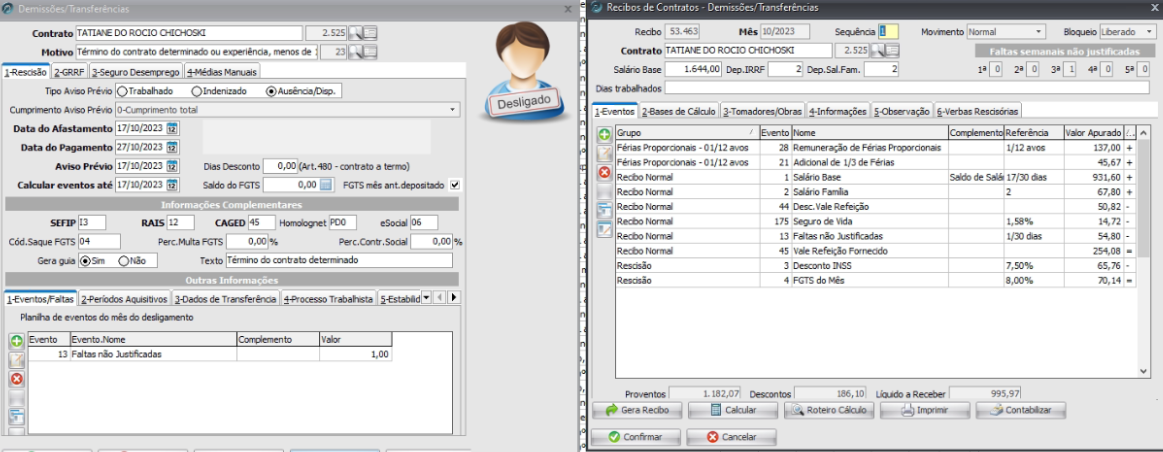Click red delete icon in dismissal events sheet
1163x452 pixels.
tap(17, 379)
